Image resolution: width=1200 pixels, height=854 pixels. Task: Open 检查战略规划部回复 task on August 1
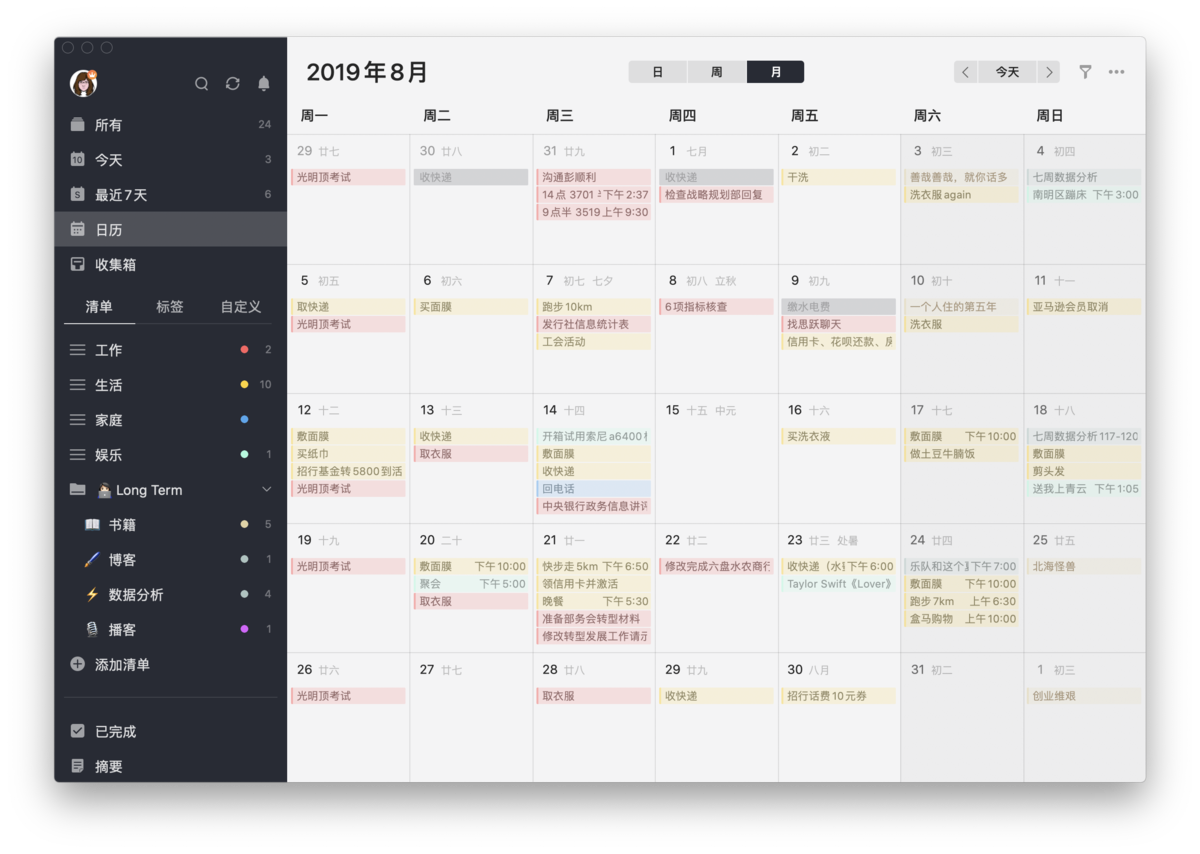716,195
